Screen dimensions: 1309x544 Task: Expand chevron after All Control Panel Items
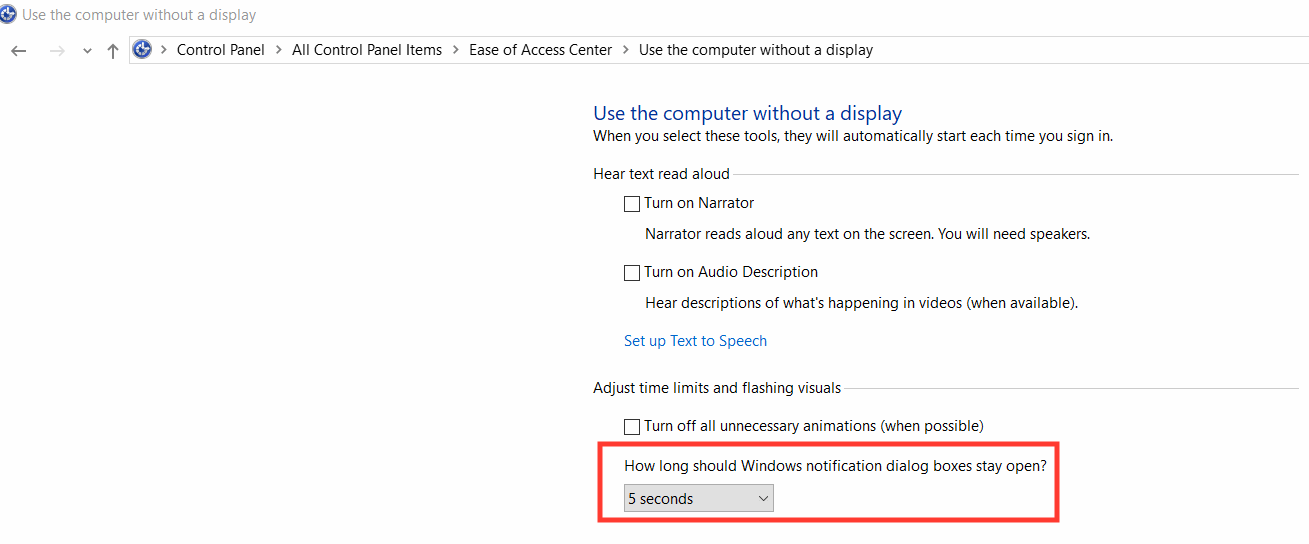[x=456, y=50]
